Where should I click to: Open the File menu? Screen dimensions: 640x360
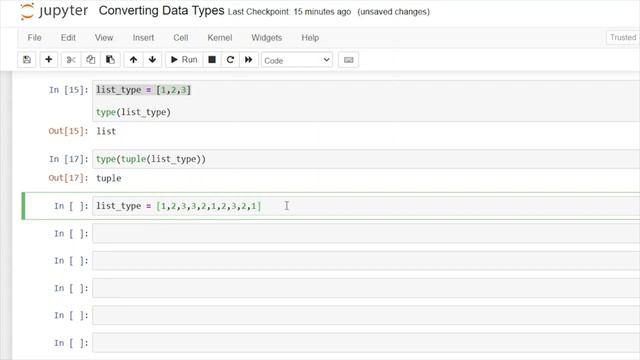pyautogui.click(x=35, y=38)
